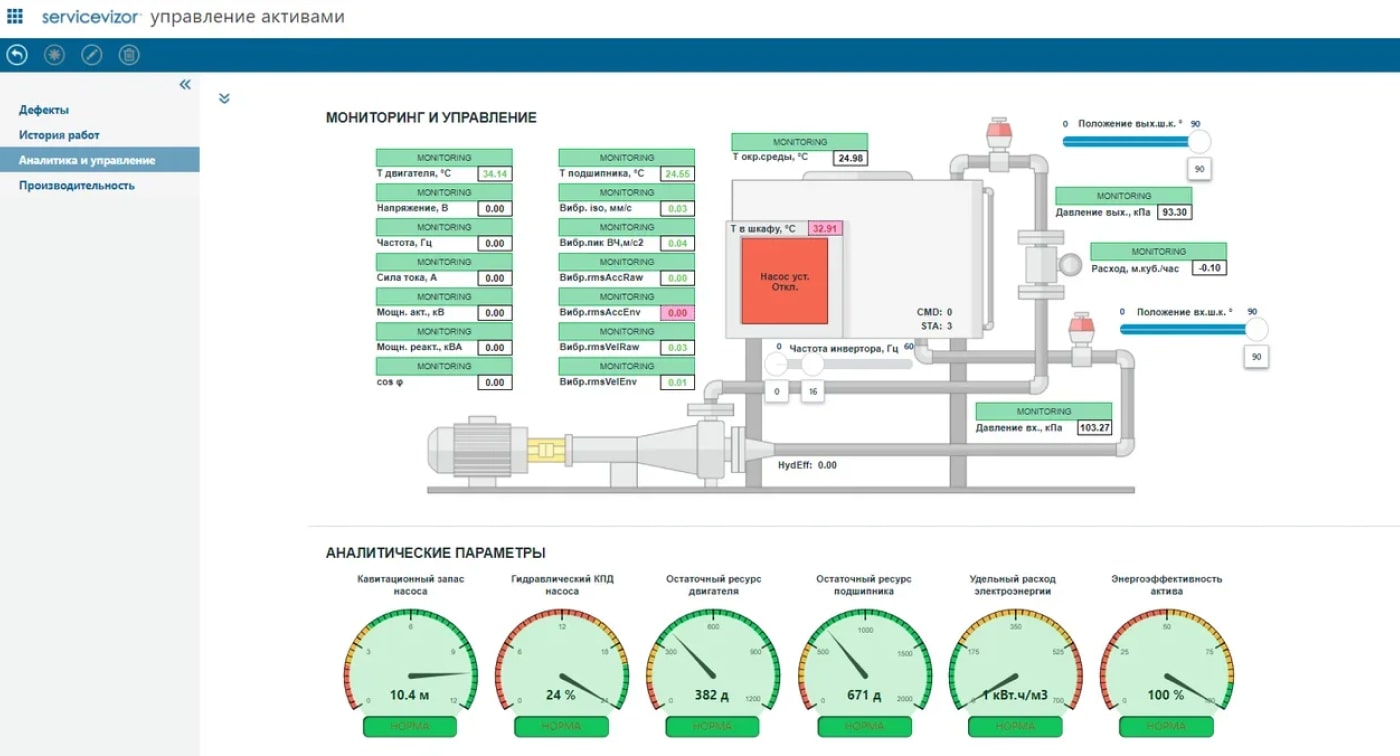1400x756 pixels.
Task: Click the Давление вых. value 93.30
Action: coord(1175,212)
